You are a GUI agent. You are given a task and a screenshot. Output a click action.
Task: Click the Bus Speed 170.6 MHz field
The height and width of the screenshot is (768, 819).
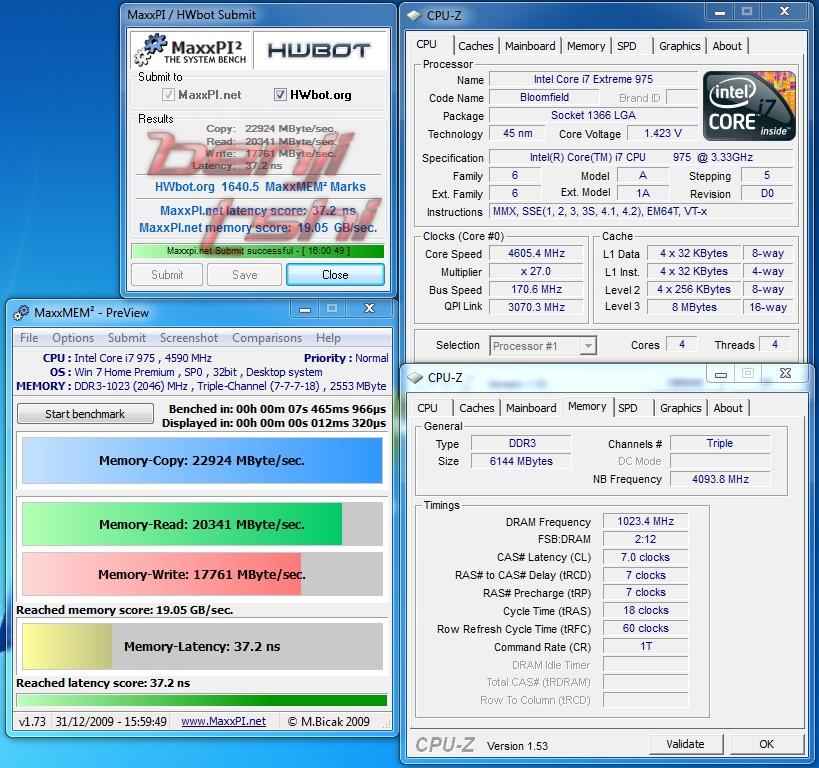536,289
